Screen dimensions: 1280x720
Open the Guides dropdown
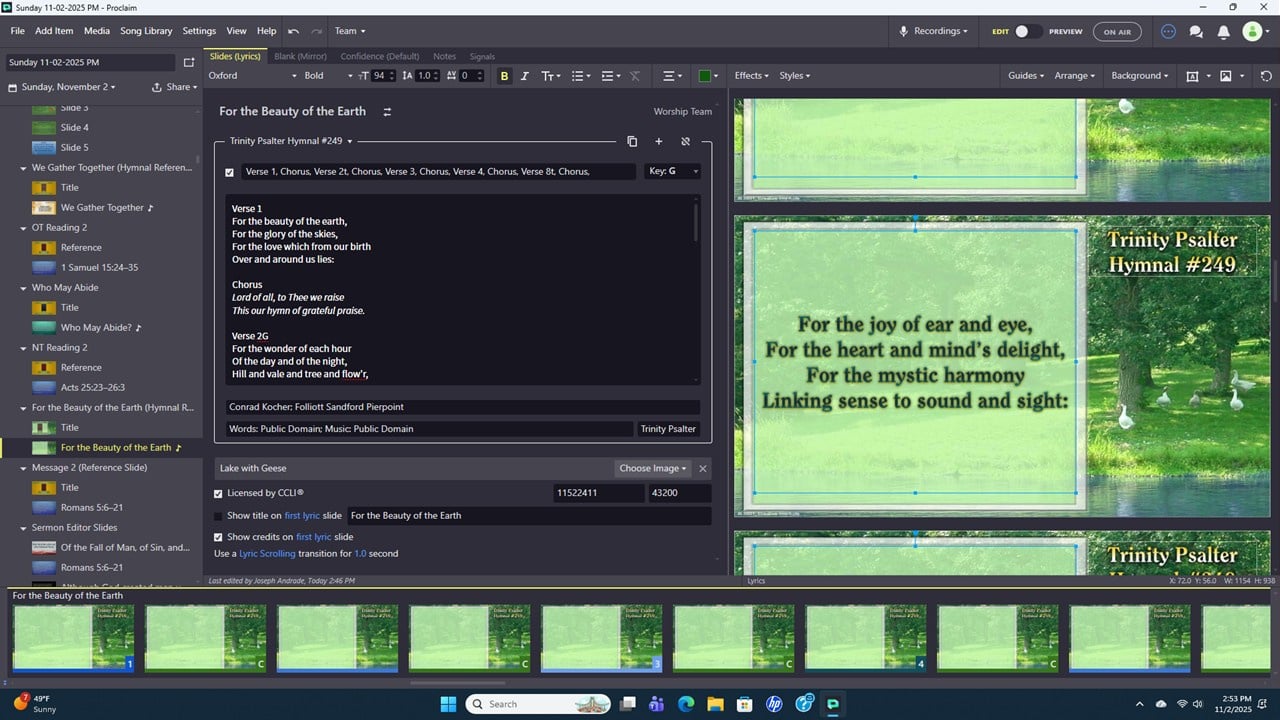point(1026,76)
